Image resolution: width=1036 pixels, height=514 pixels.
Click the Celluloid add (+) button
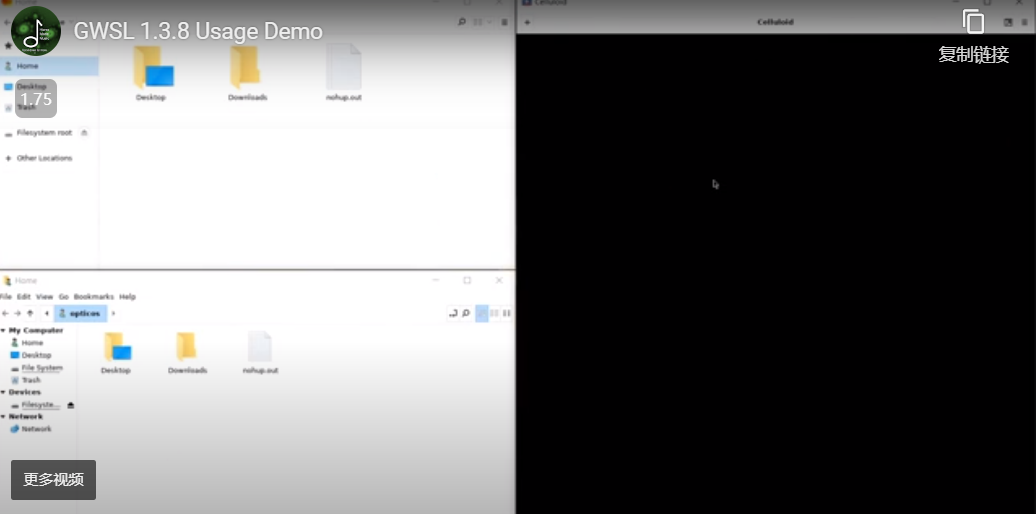[527, 22]
